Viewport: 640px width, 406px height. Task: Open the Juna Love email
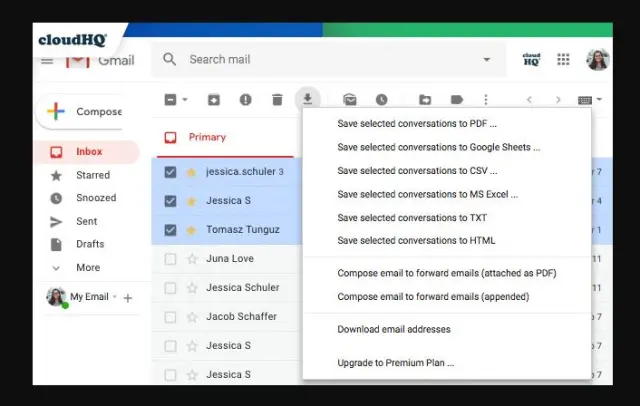tap(230, 259)
